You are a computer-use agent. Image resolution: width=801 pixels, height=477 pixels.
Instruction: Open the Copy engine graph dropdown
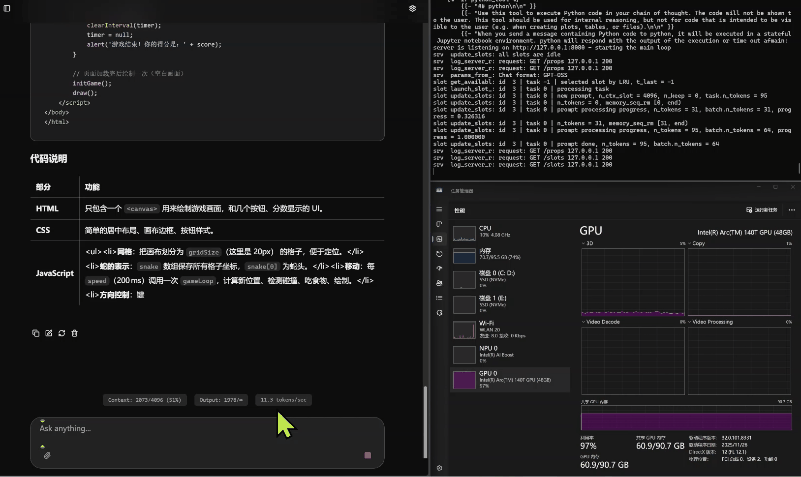(696, 244)
